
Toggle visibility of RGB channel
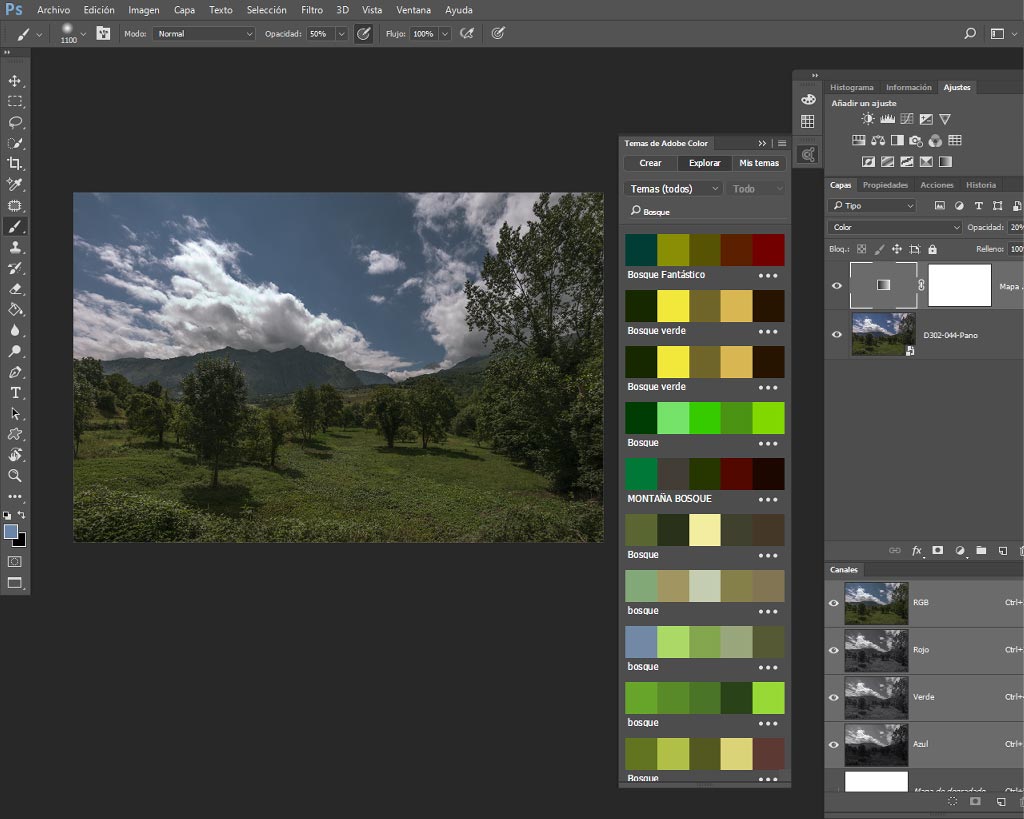click(834, 603)
